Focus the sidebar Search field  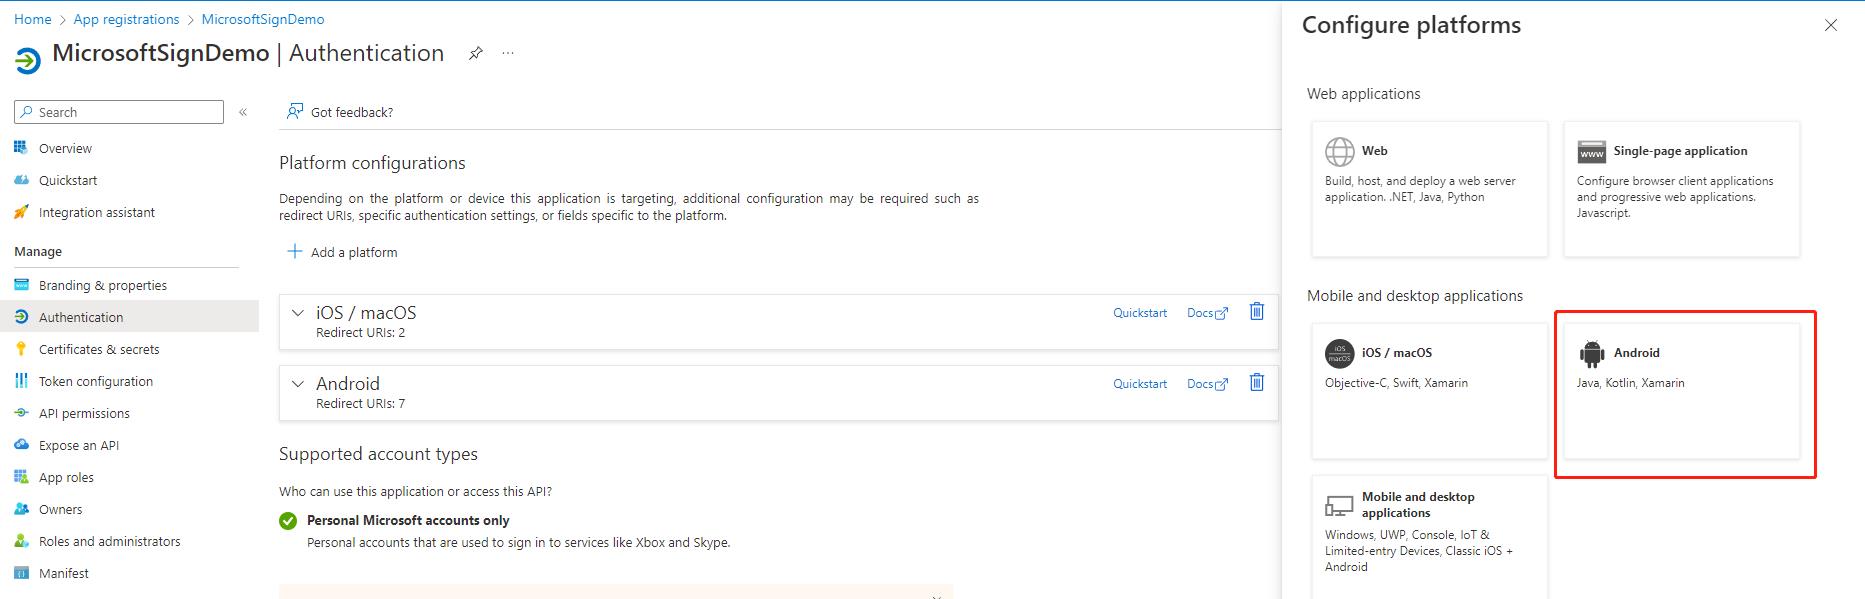(119, 112)
